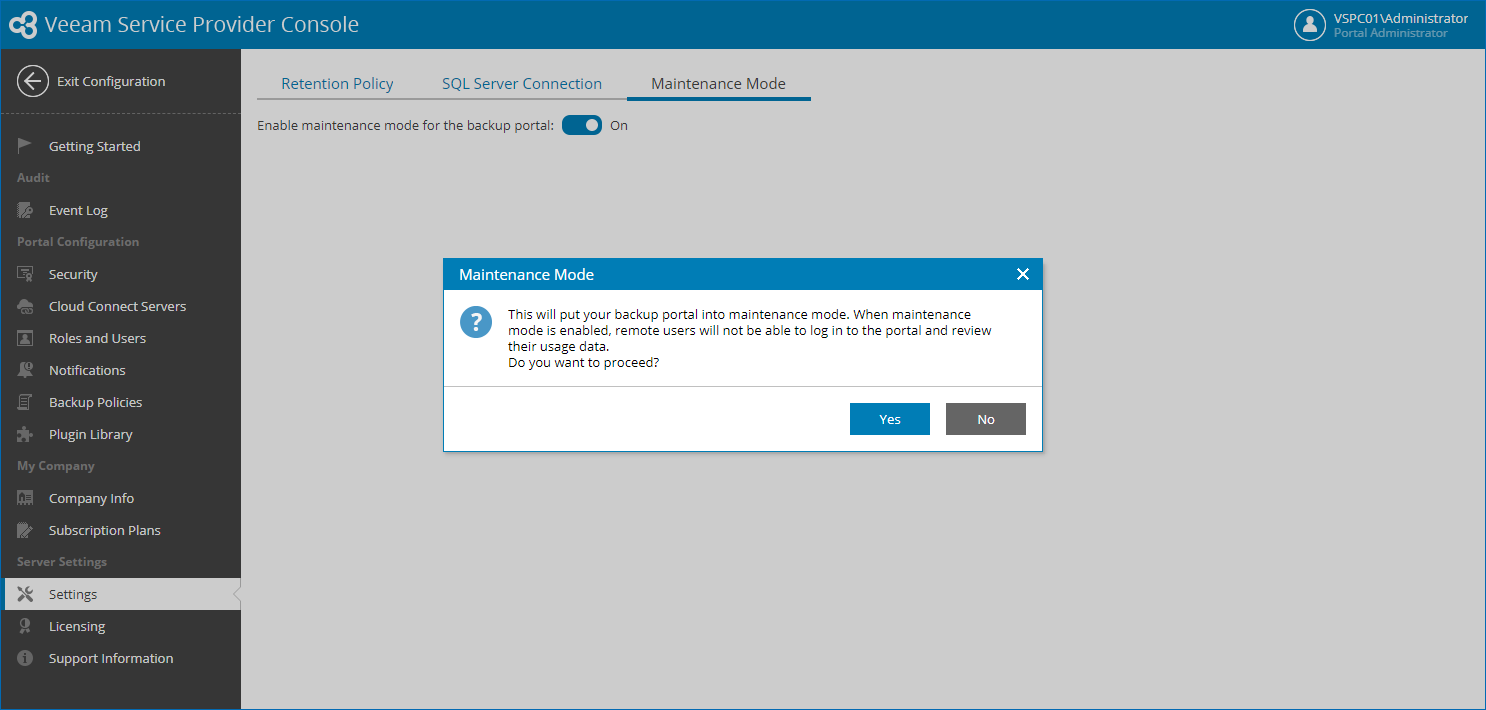Screen dimensions: 1486x710
Task: Click the Portal Configuration section heading
Action: tap(78, 242)
